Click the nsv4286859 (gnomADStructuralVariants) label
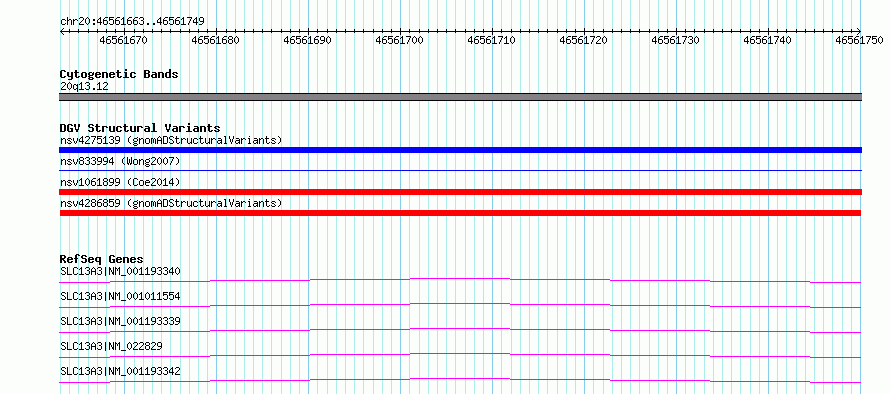Screen dimensions: 890x394 [x=171, y=203]
